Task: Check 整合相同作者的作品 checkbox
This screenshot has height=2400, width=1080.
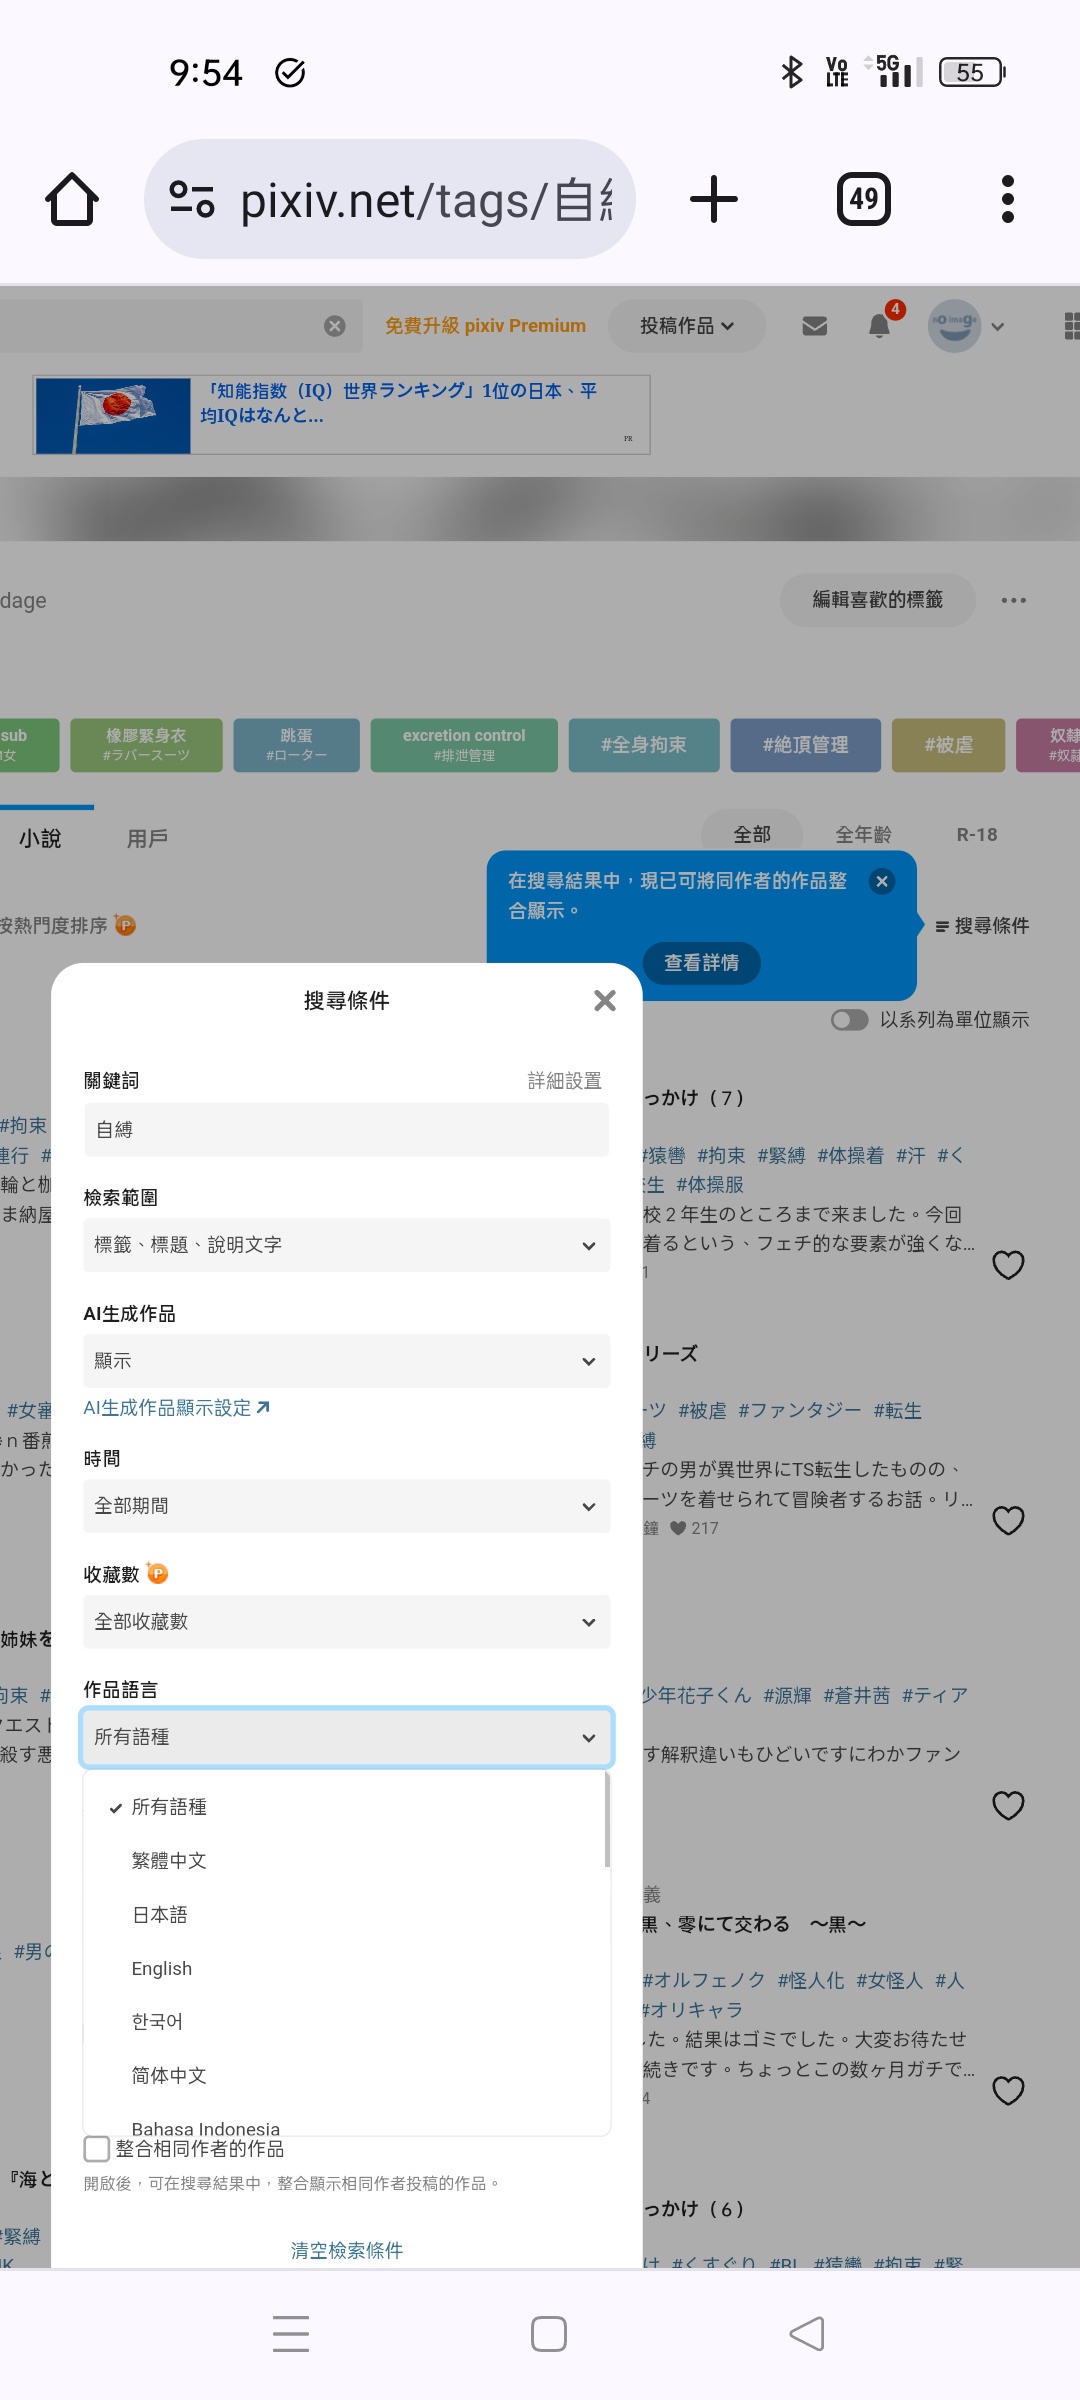Action: pos(97,2148)
